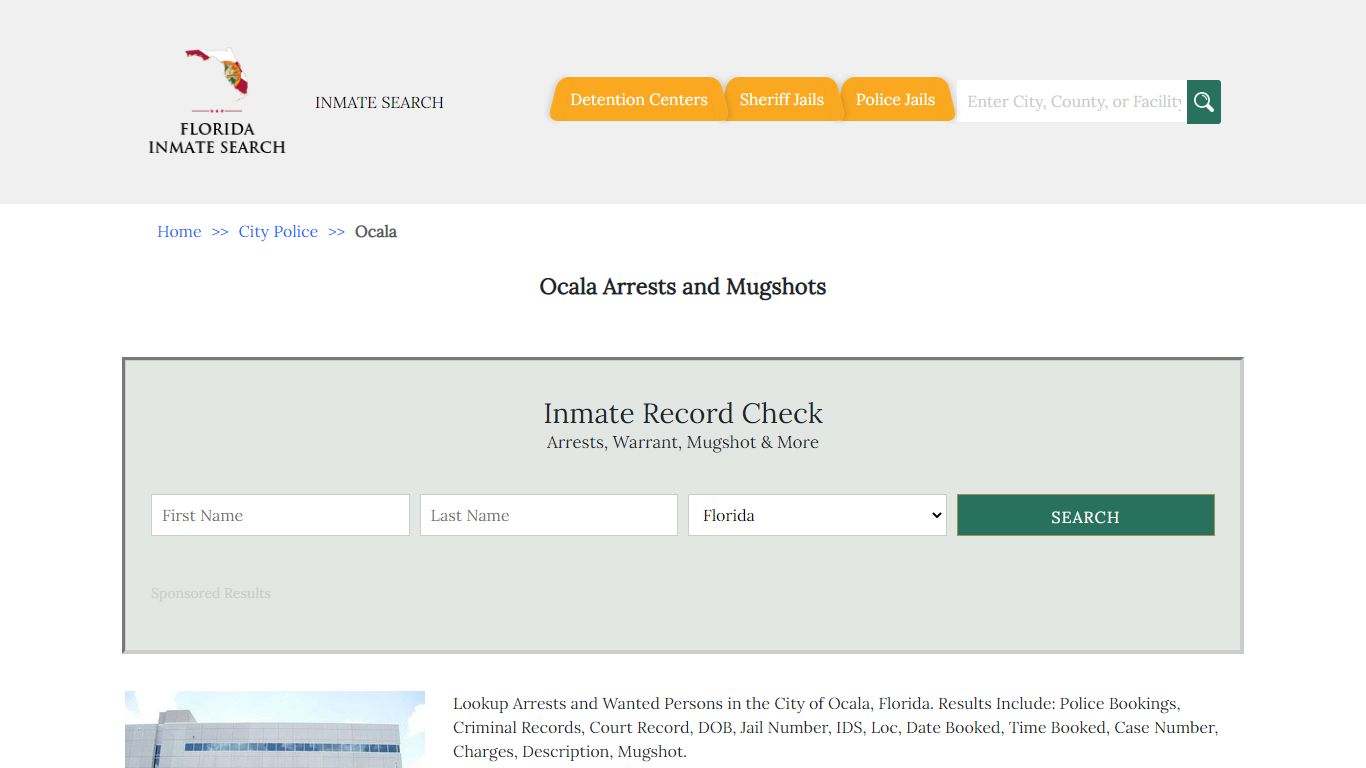This screenshot has height=768, width=1366.
Task: Click the magnifier search icon button
Action: click(x=1204, y=102)
